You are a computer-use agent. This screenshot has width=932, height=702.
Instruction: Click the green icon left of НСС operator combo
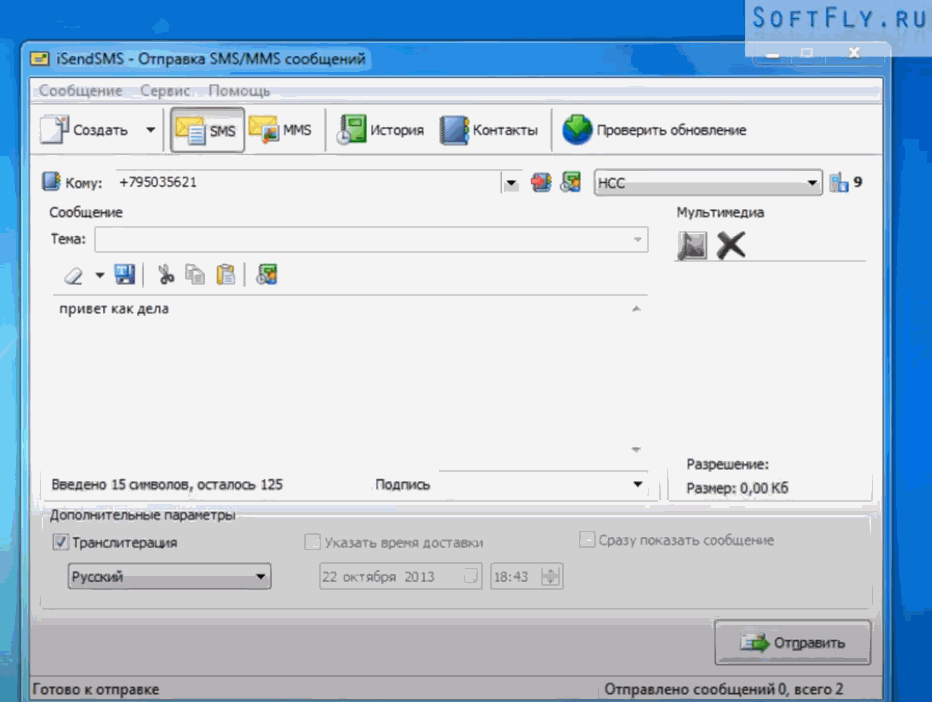click(571, 182)
